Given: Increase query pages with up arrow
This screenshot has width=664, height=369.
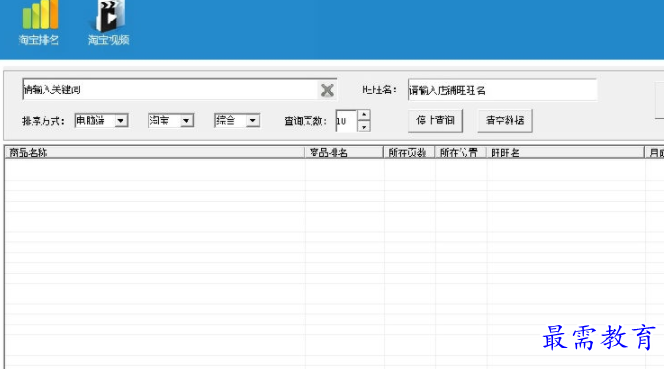Looking at the screenshot, I should [364, 115].
